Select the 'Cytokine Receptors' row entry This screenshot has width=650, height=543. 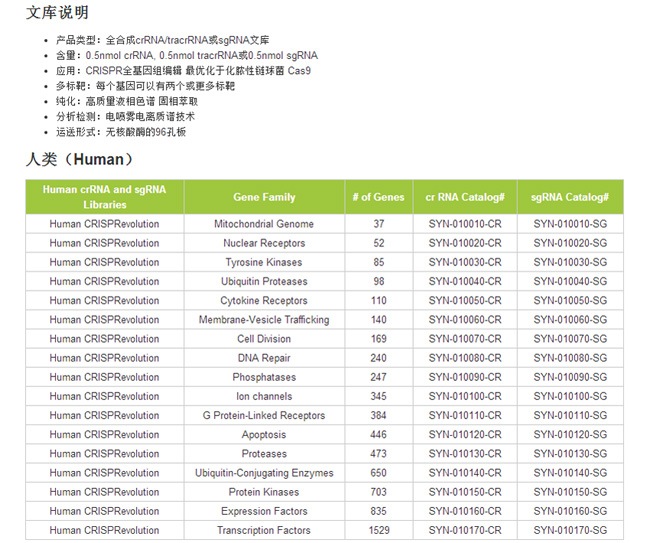(264, 301)
